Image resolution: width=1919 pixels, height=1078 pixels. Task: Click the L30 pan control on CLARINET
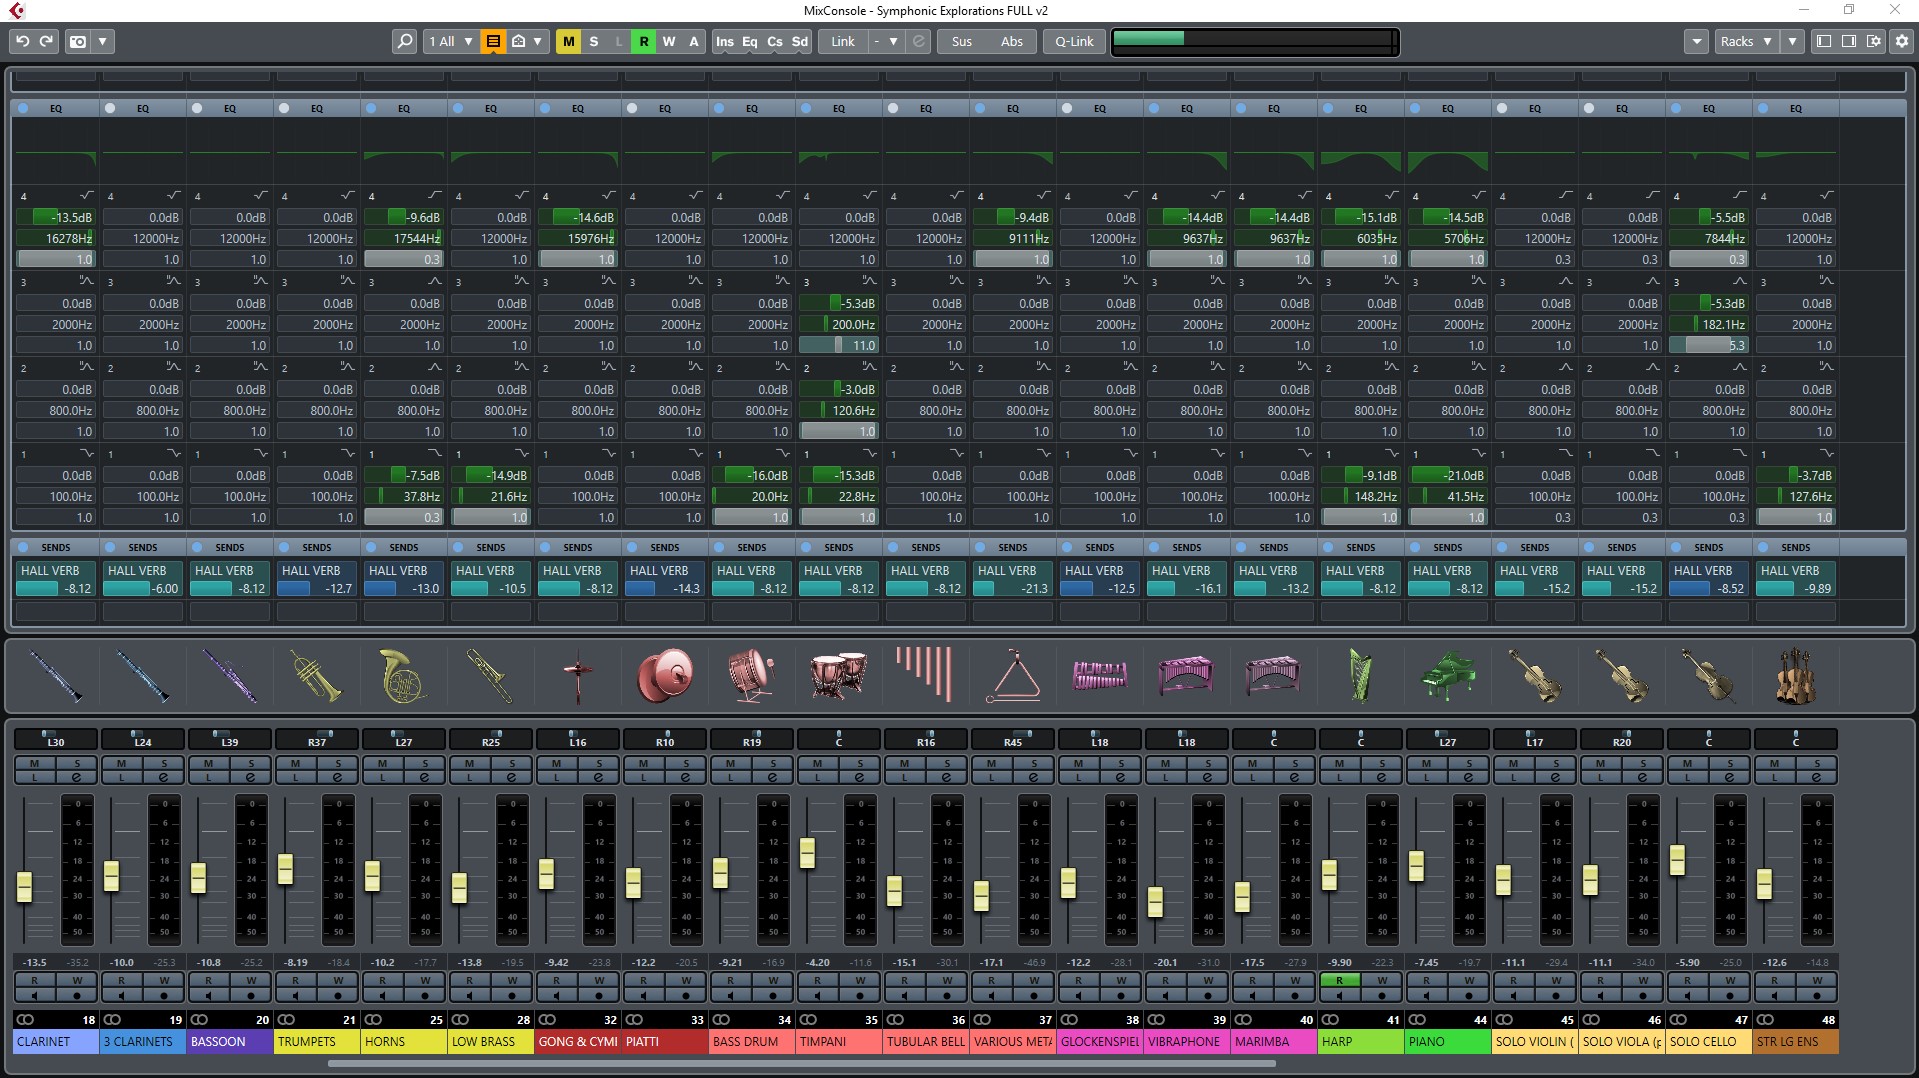pyautogui.click(x=55, y=739)
